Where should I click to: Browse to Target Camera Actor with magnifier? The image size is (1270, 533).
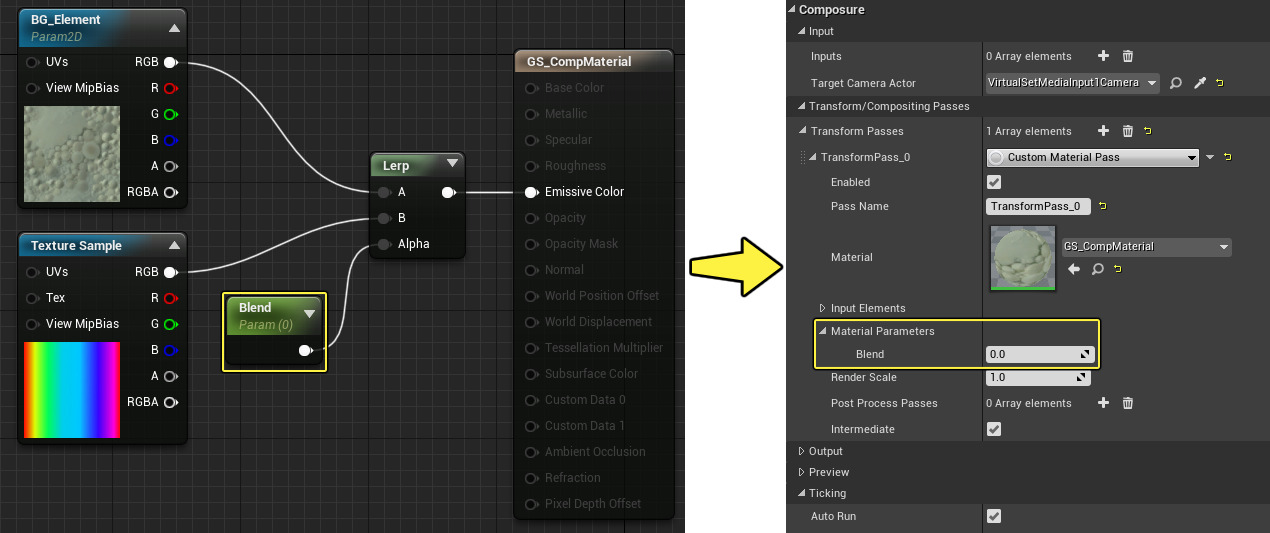[1176, 83]
